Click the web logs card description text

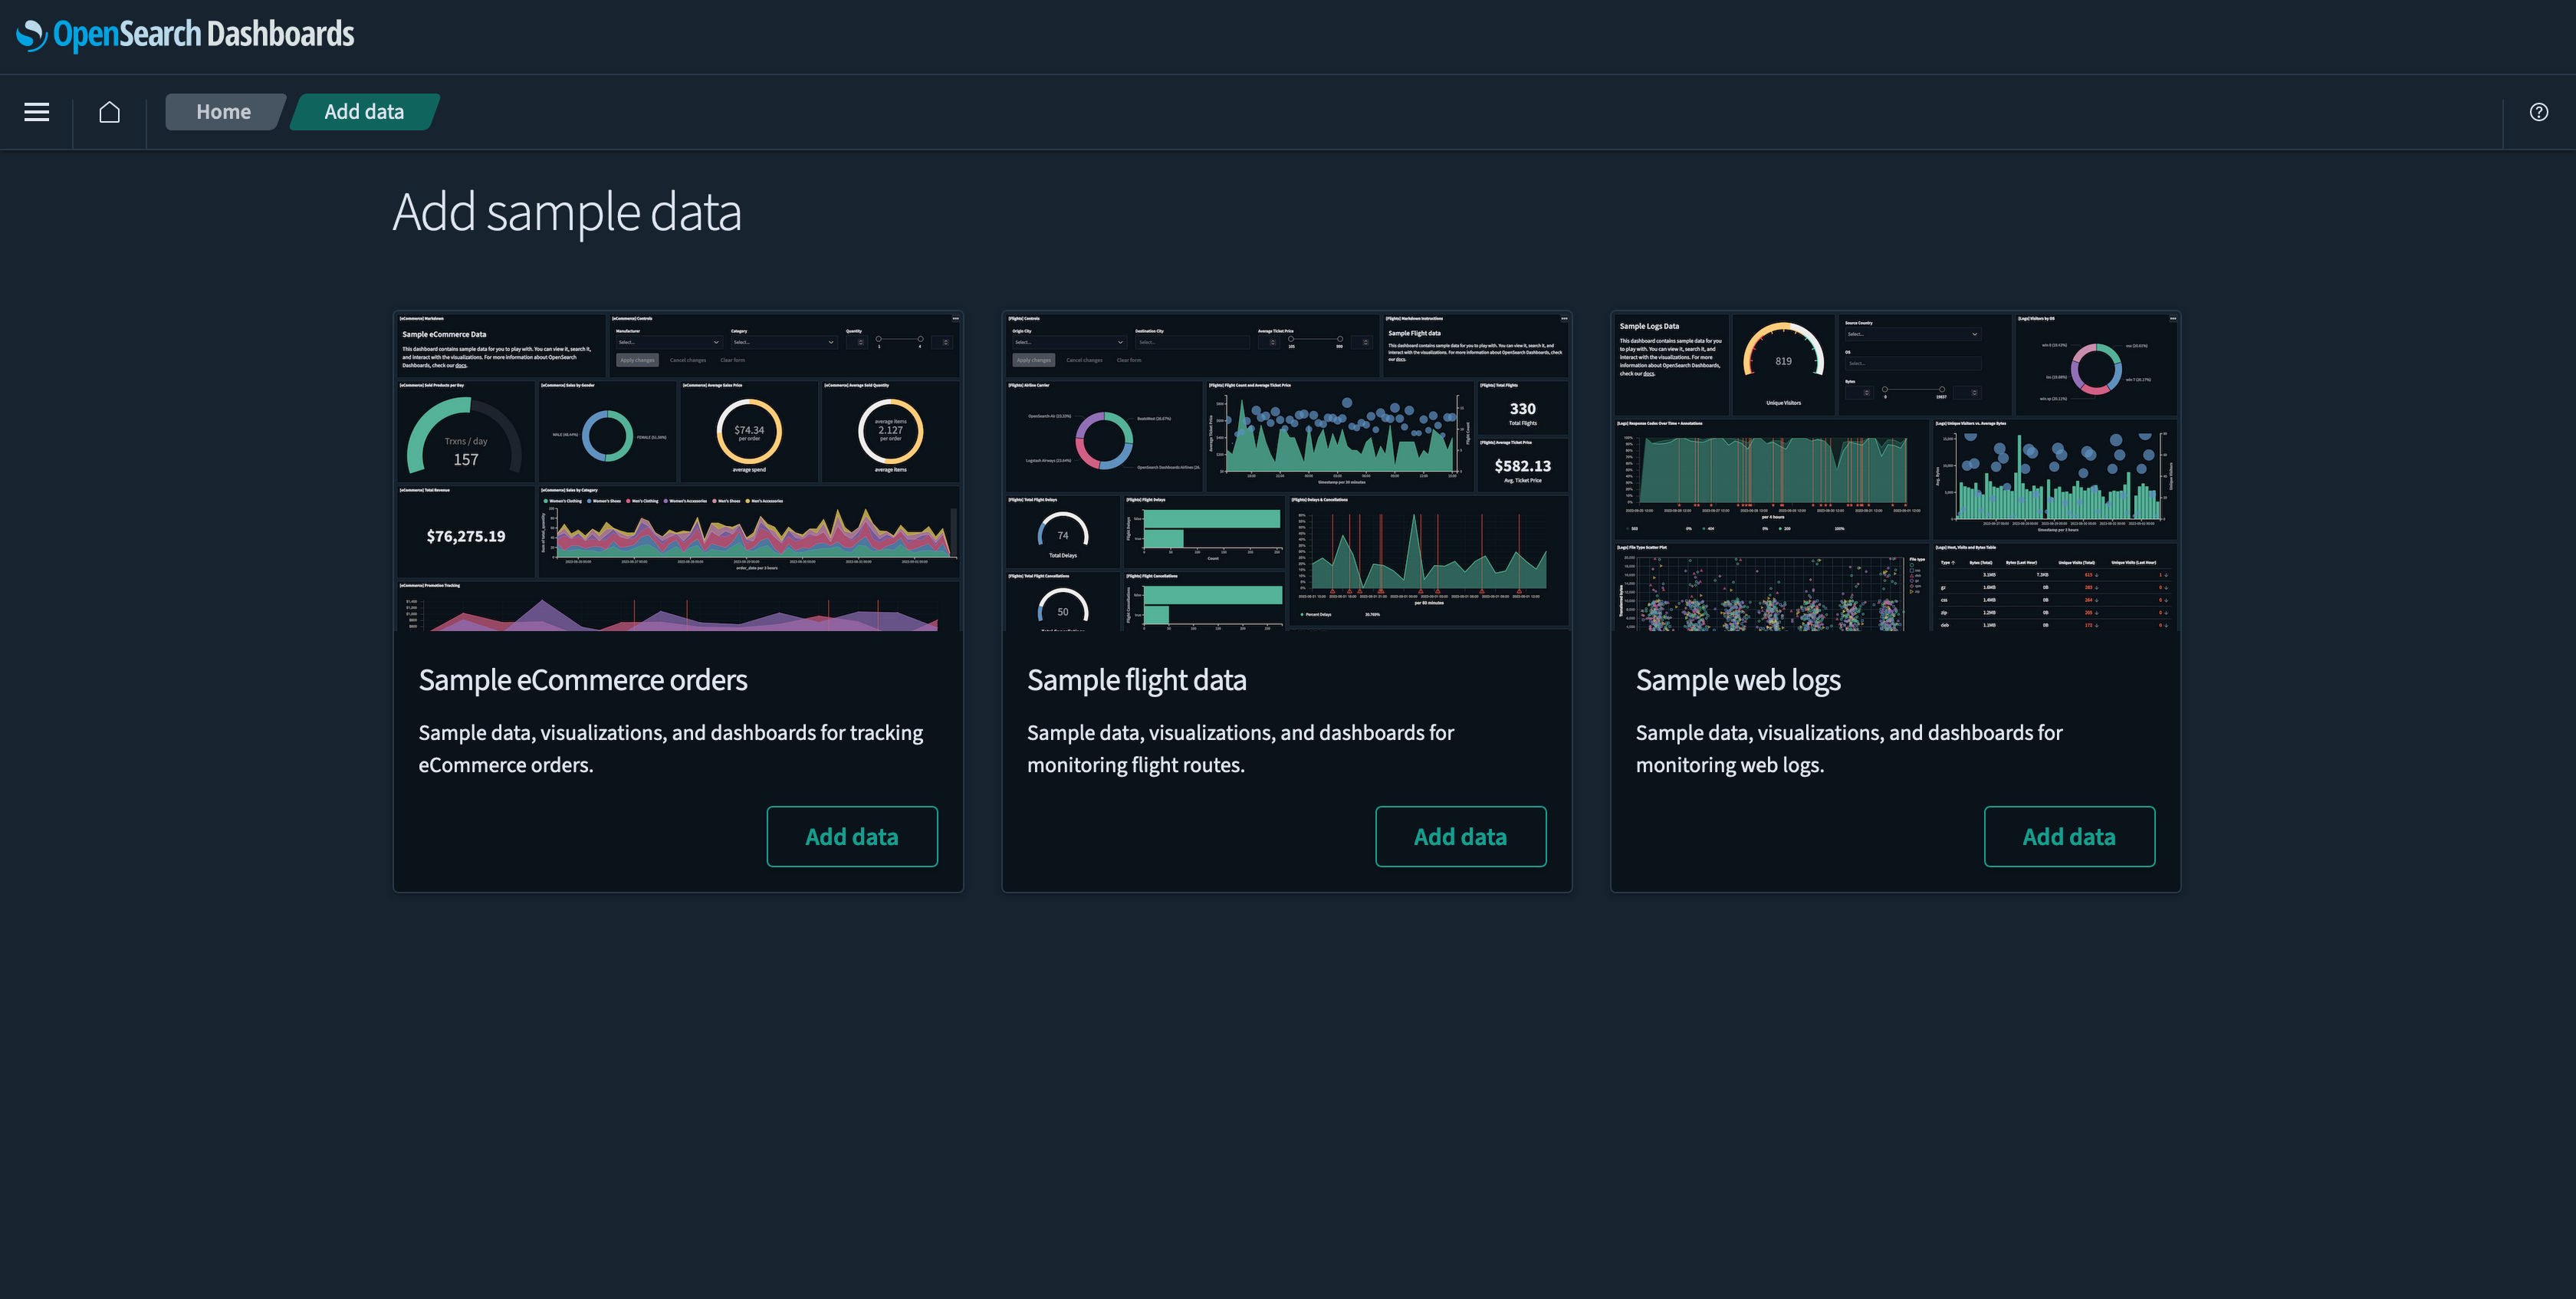1849,748
